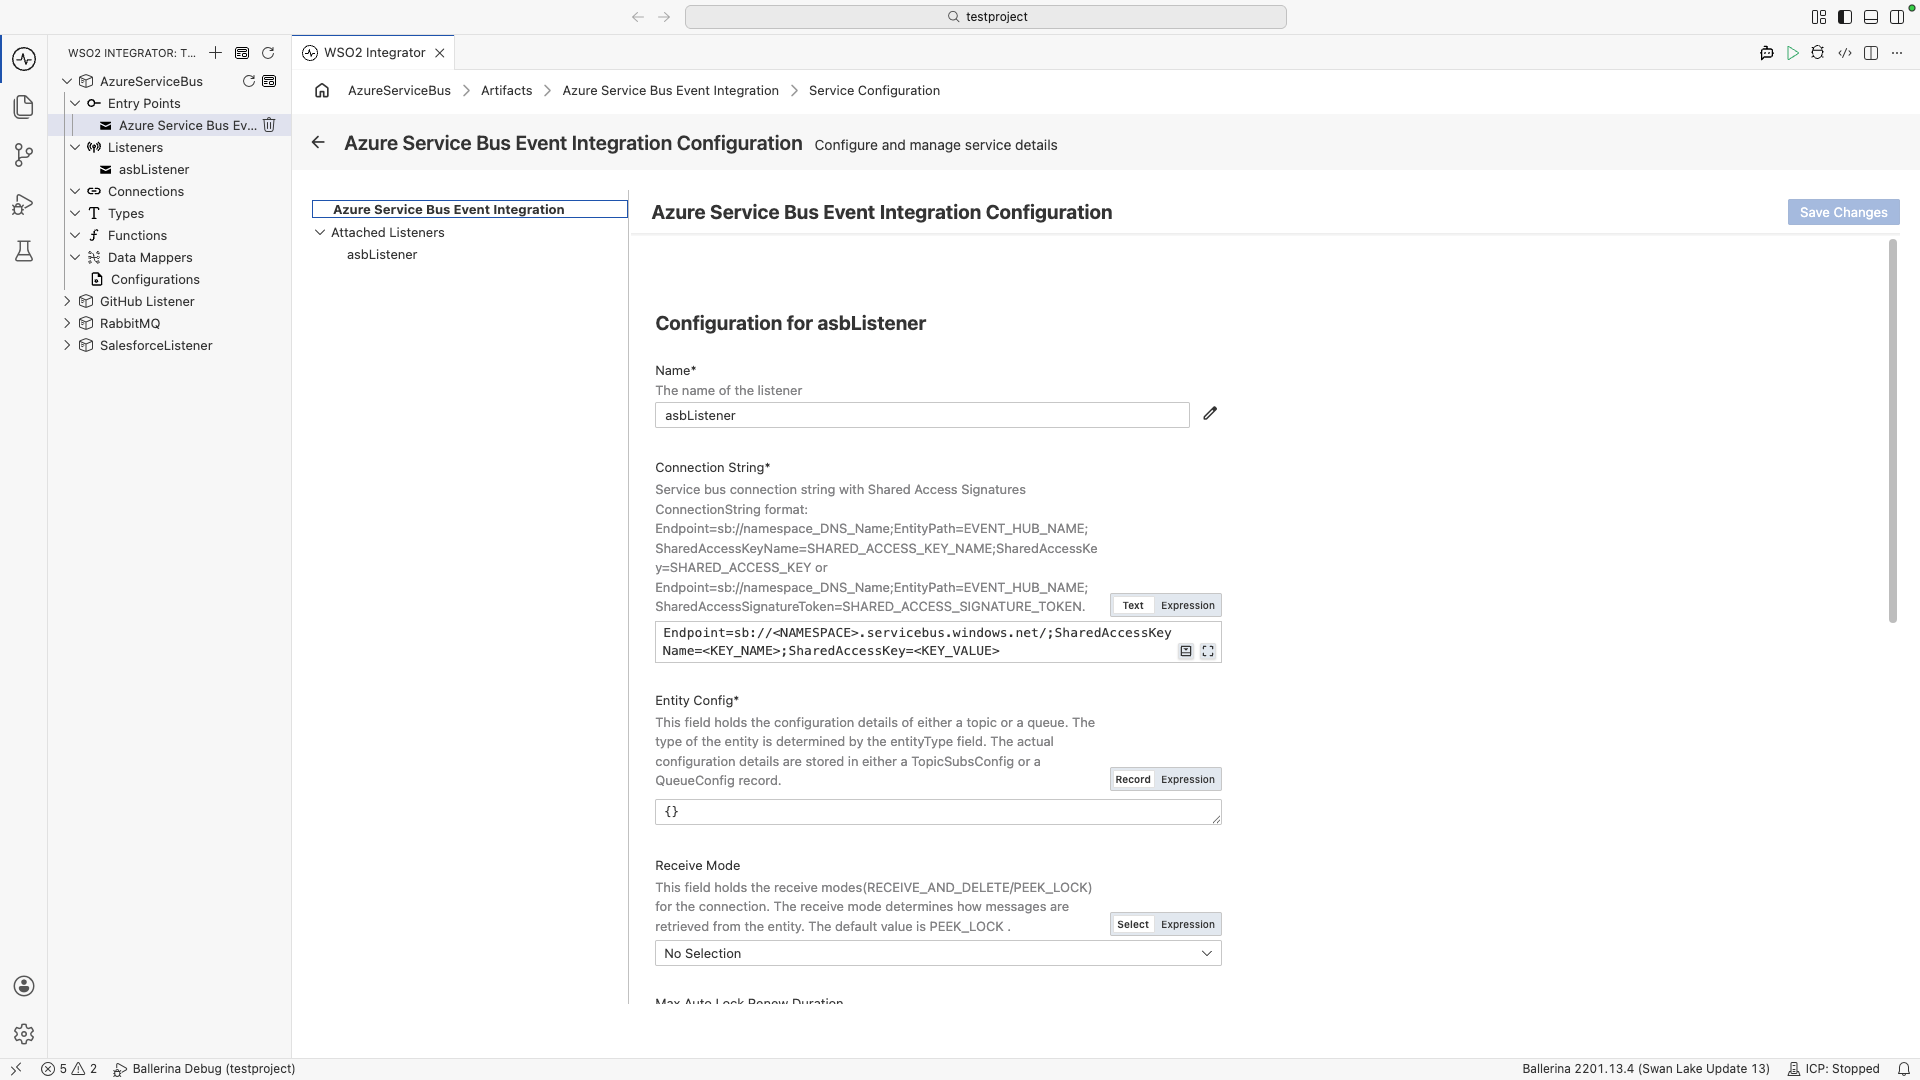Collapse the AzureServiceBus project node
Image resolution: width=1920 pixels, height=1080 pixels.
click(67, 82)
